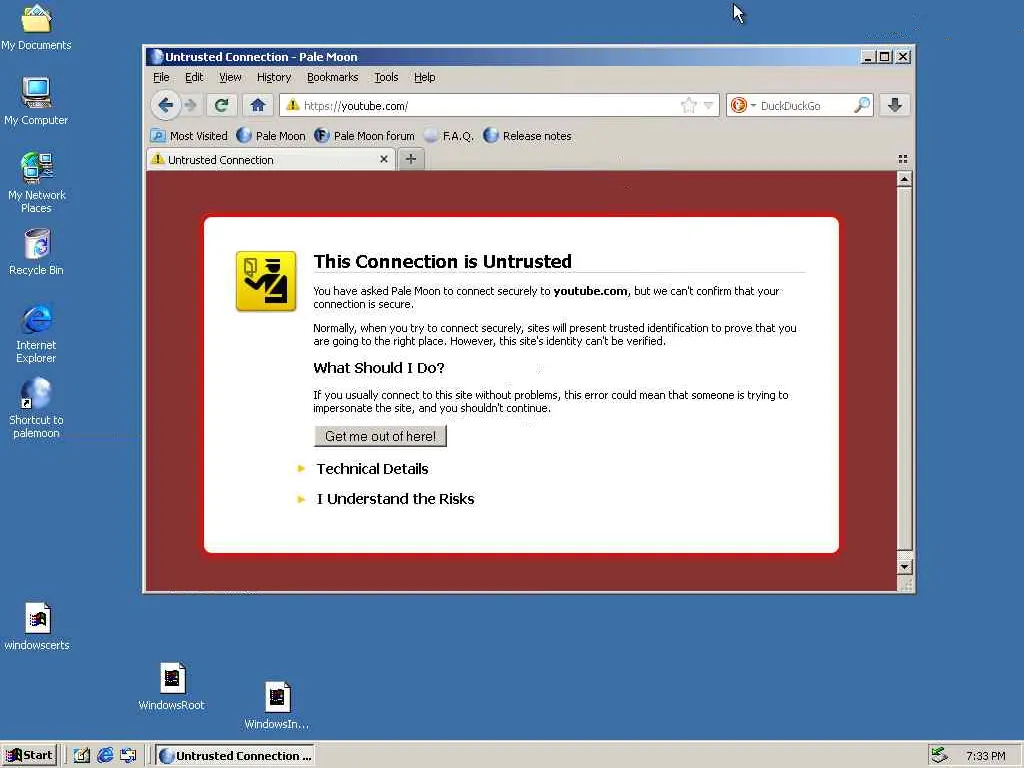Open the Pale Moon bookmark
This screenshot has height=768, width=1024.
(271, 136)
